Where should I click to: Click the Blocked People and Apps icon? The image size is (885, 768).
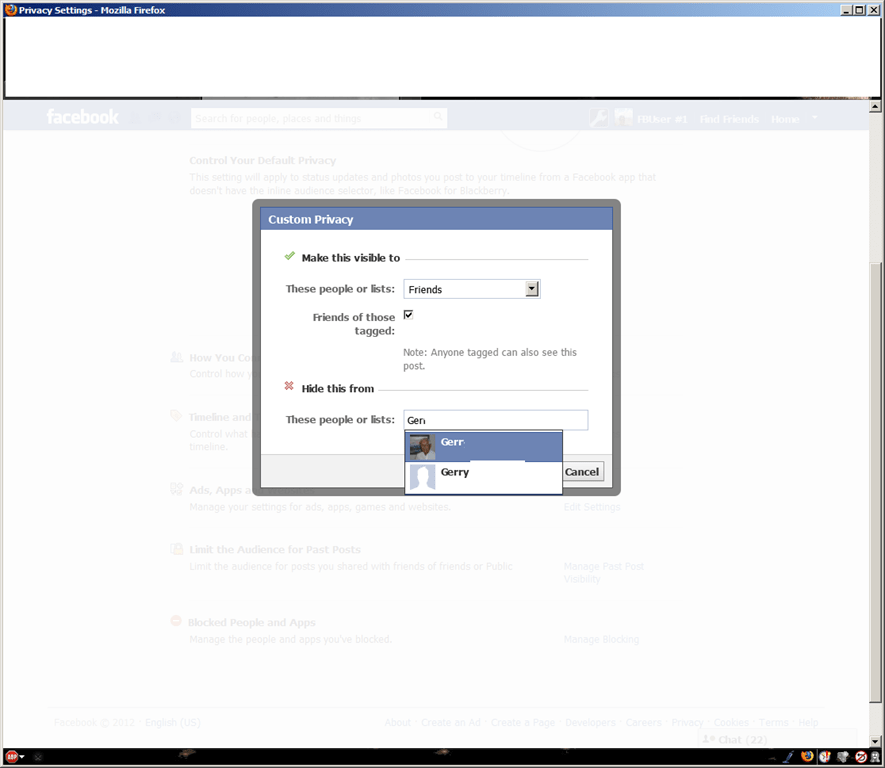(176, 622)
